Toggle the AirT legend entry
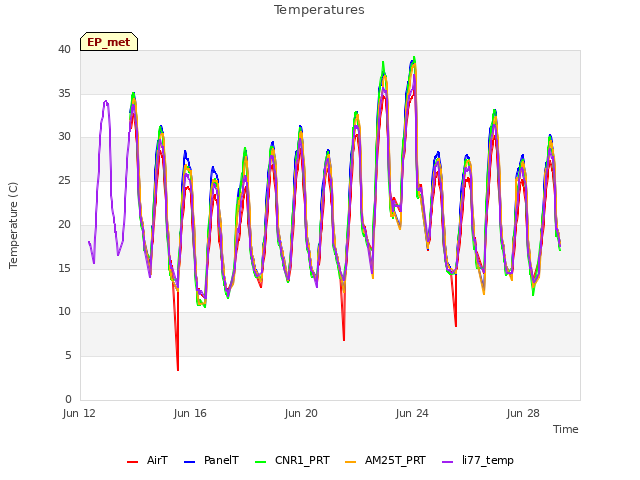This screenshot has height=480, width=640. (x=147, y=461)
